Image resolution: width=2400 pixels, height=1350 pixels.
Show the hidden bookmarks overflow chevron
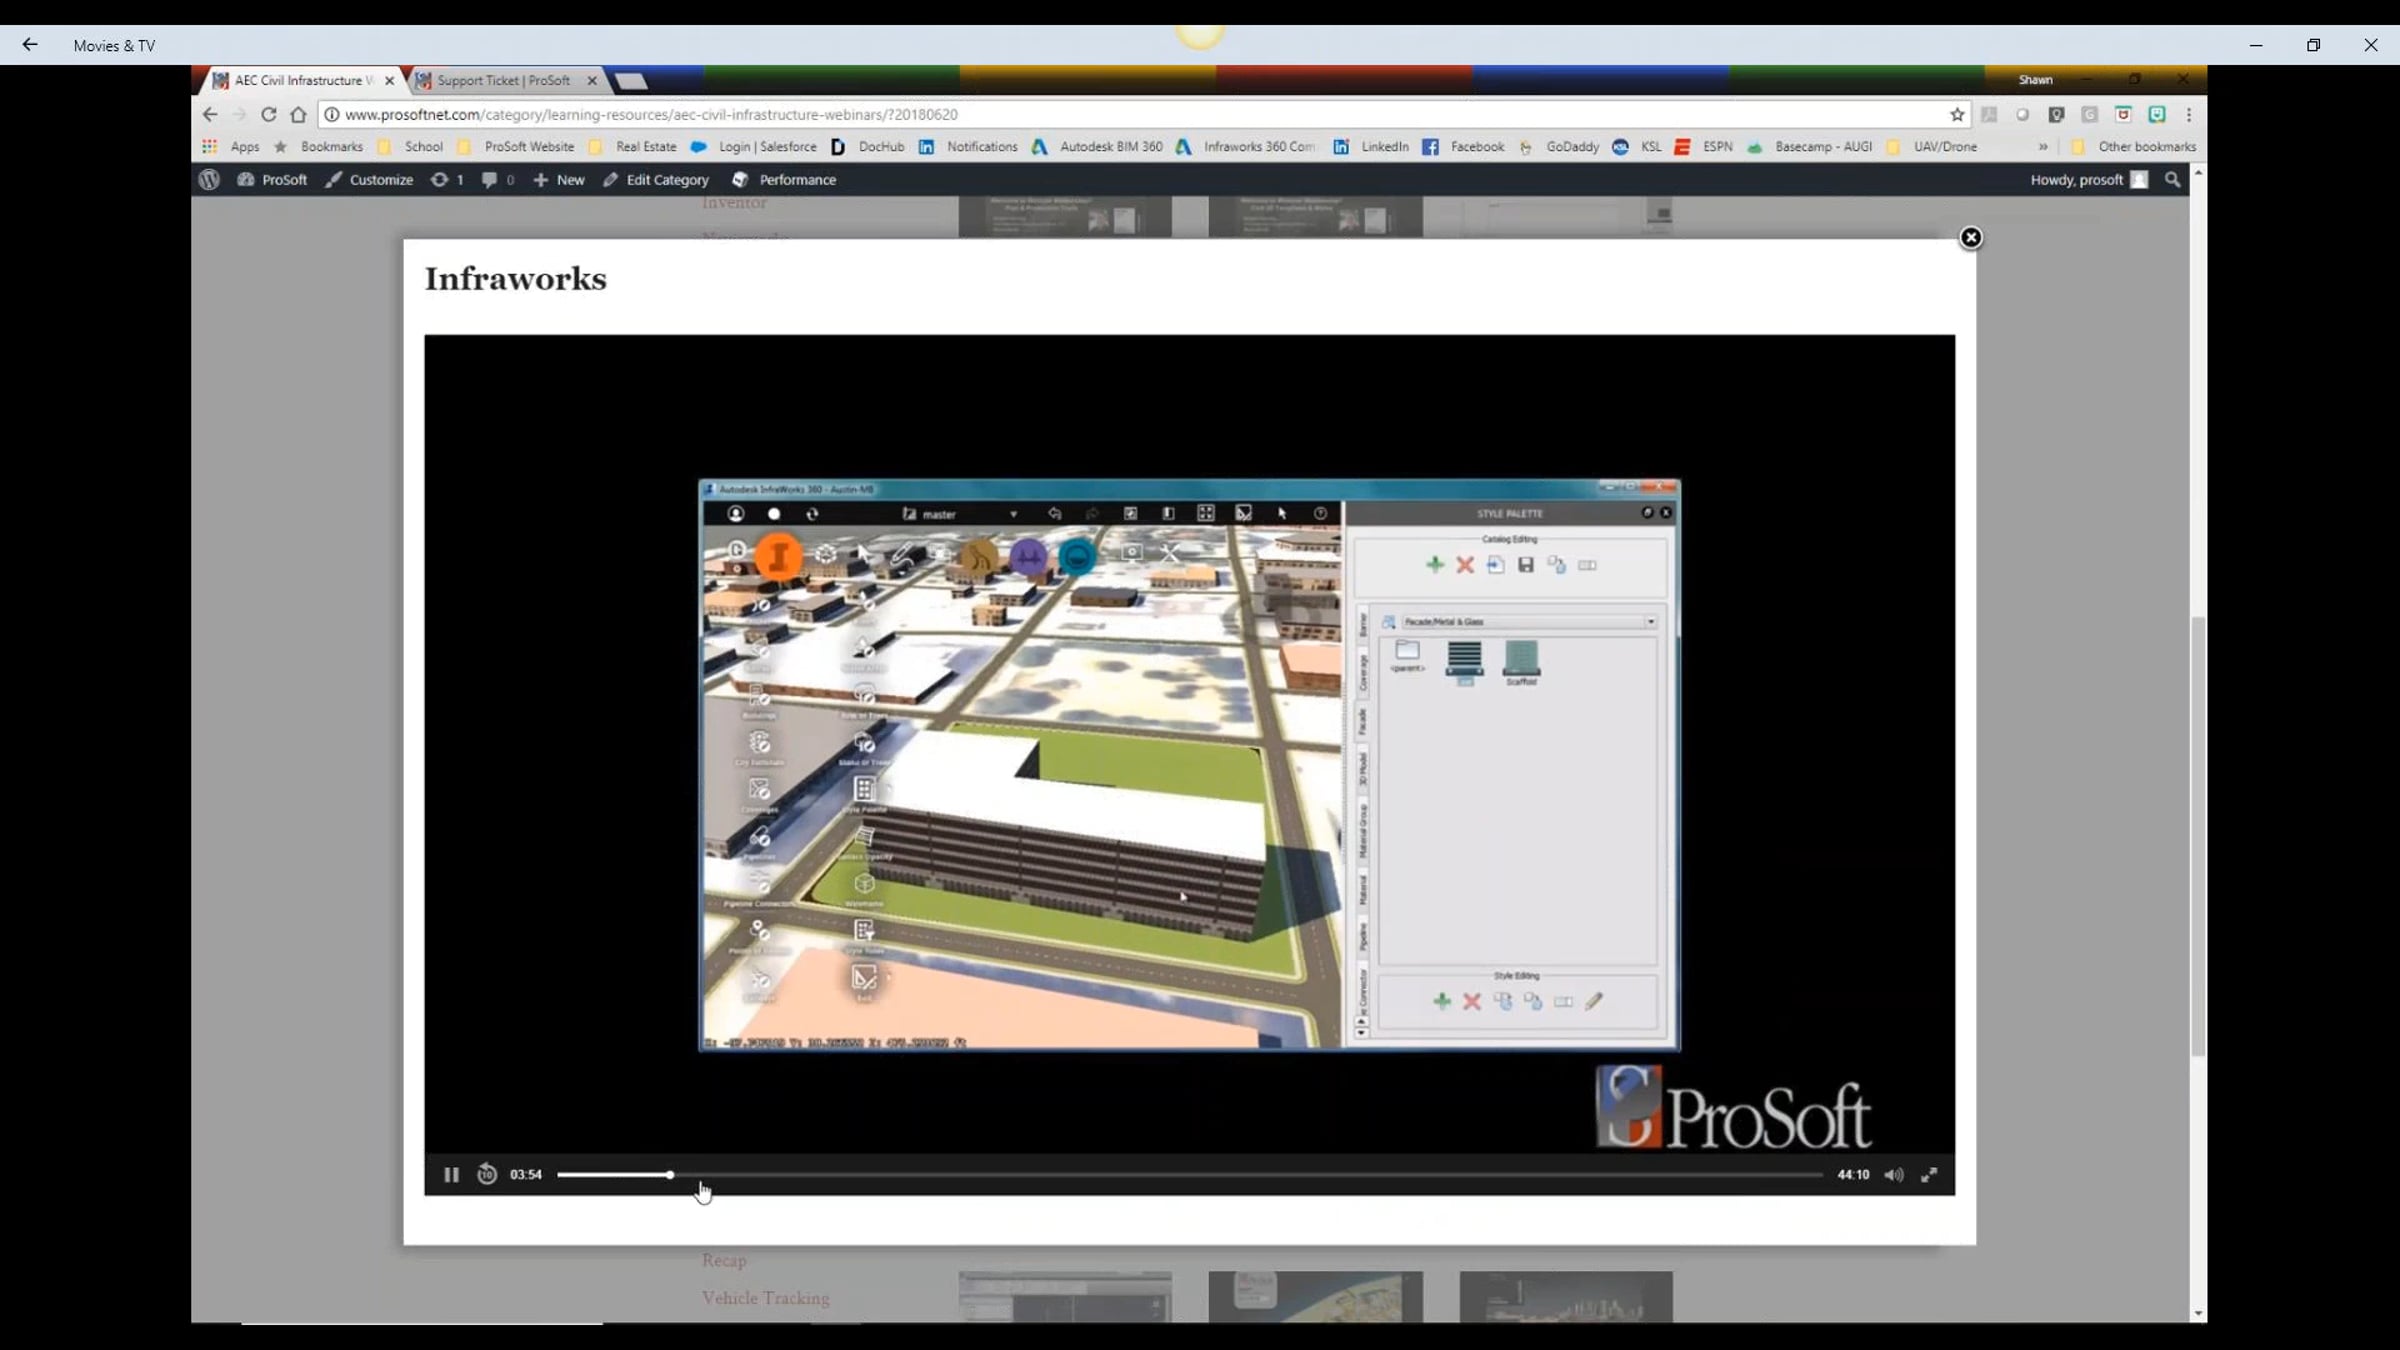[2043, 146]
